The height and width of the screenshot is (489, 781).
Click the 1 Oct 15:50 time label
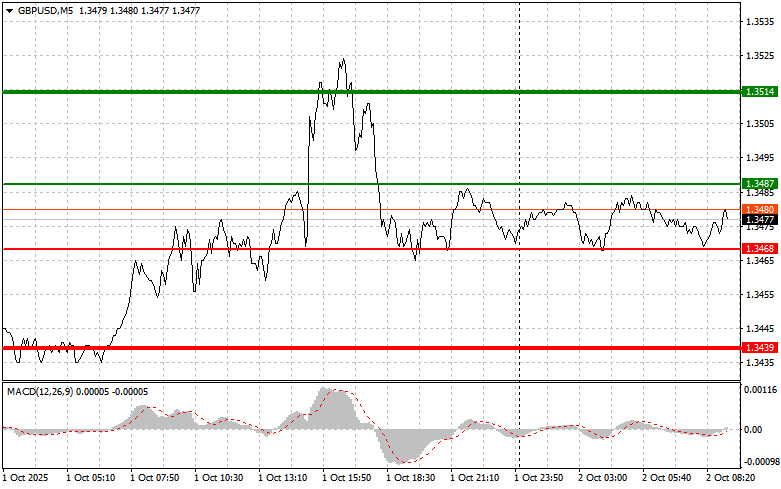(347, 478)
